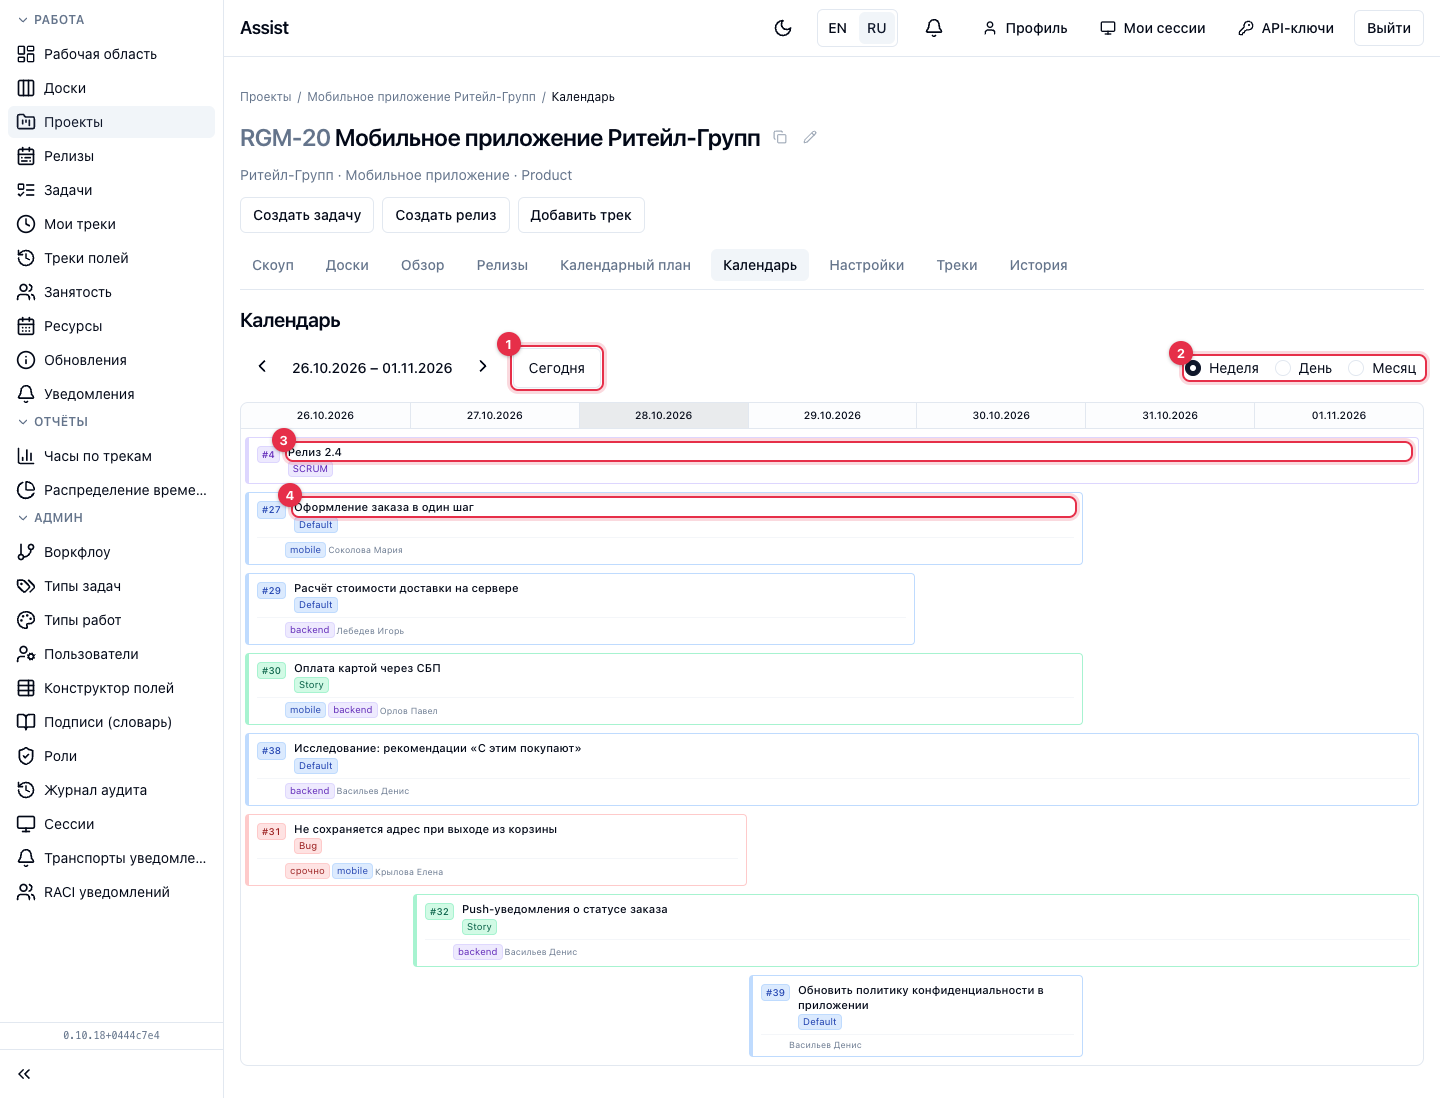Open Воркфлоу branch icon

click(x=26, y=552)
